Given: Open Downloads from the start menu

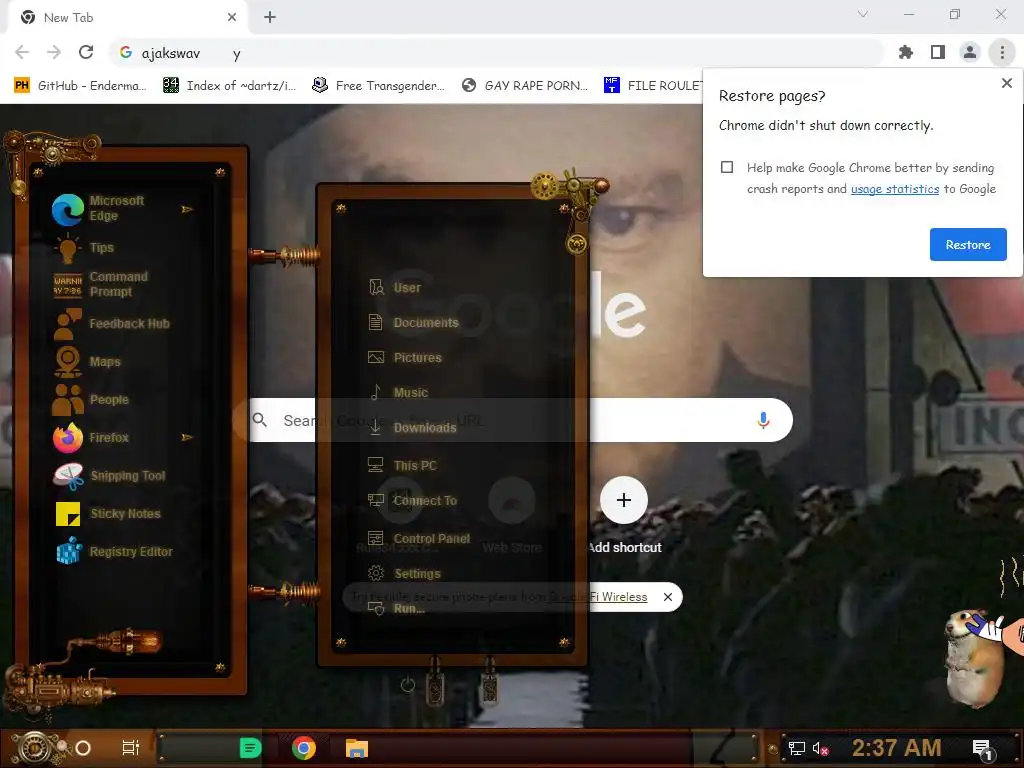Looking at the screenshot, I should [412, 428].
